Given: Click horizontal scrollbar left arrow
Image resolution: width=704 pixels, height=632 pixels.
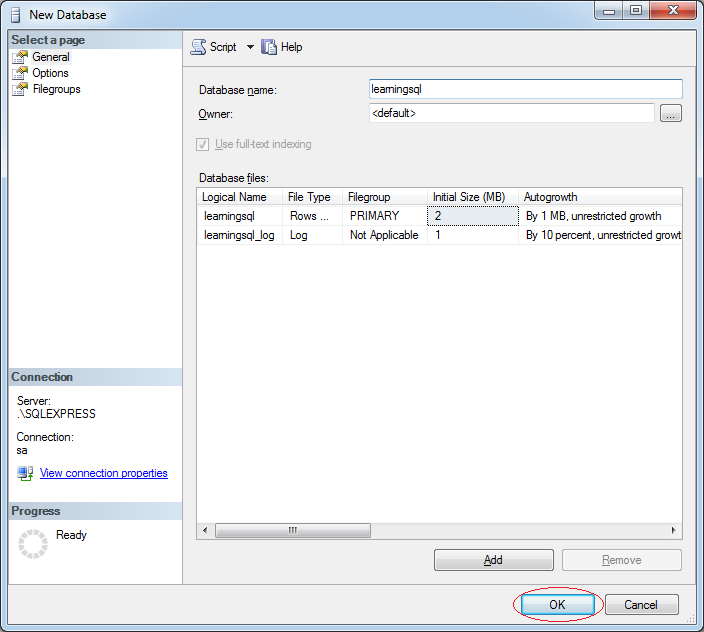Looking at the screenshot, I should click(x=205, y=530).
